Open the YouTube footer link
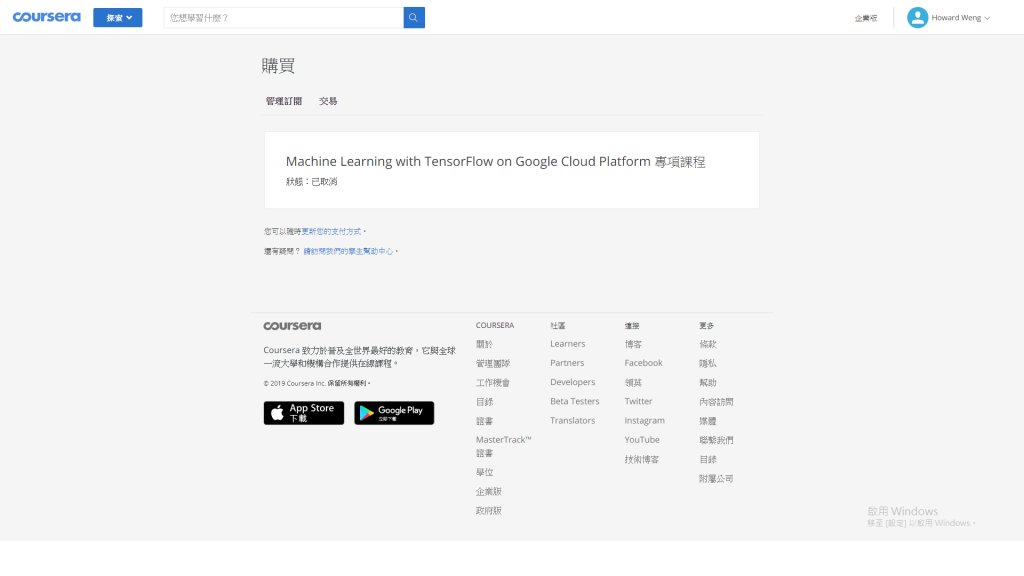This screenshot has height=576, width=1024. click(641, 440)
